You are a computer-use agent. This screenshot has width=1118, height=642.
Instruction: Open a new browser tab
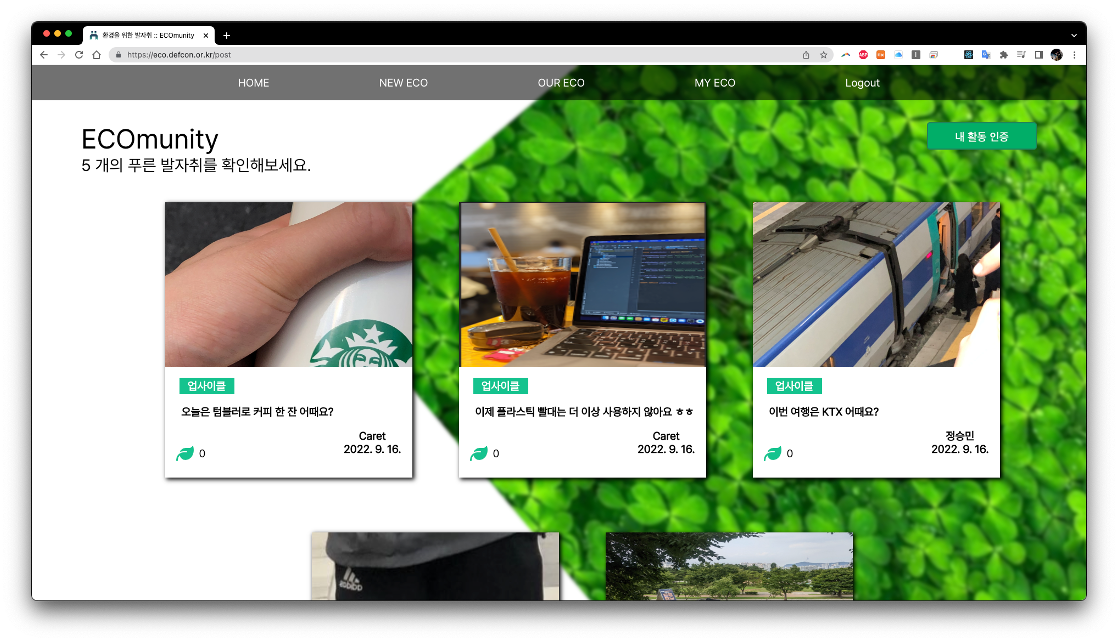click(227, 35)
